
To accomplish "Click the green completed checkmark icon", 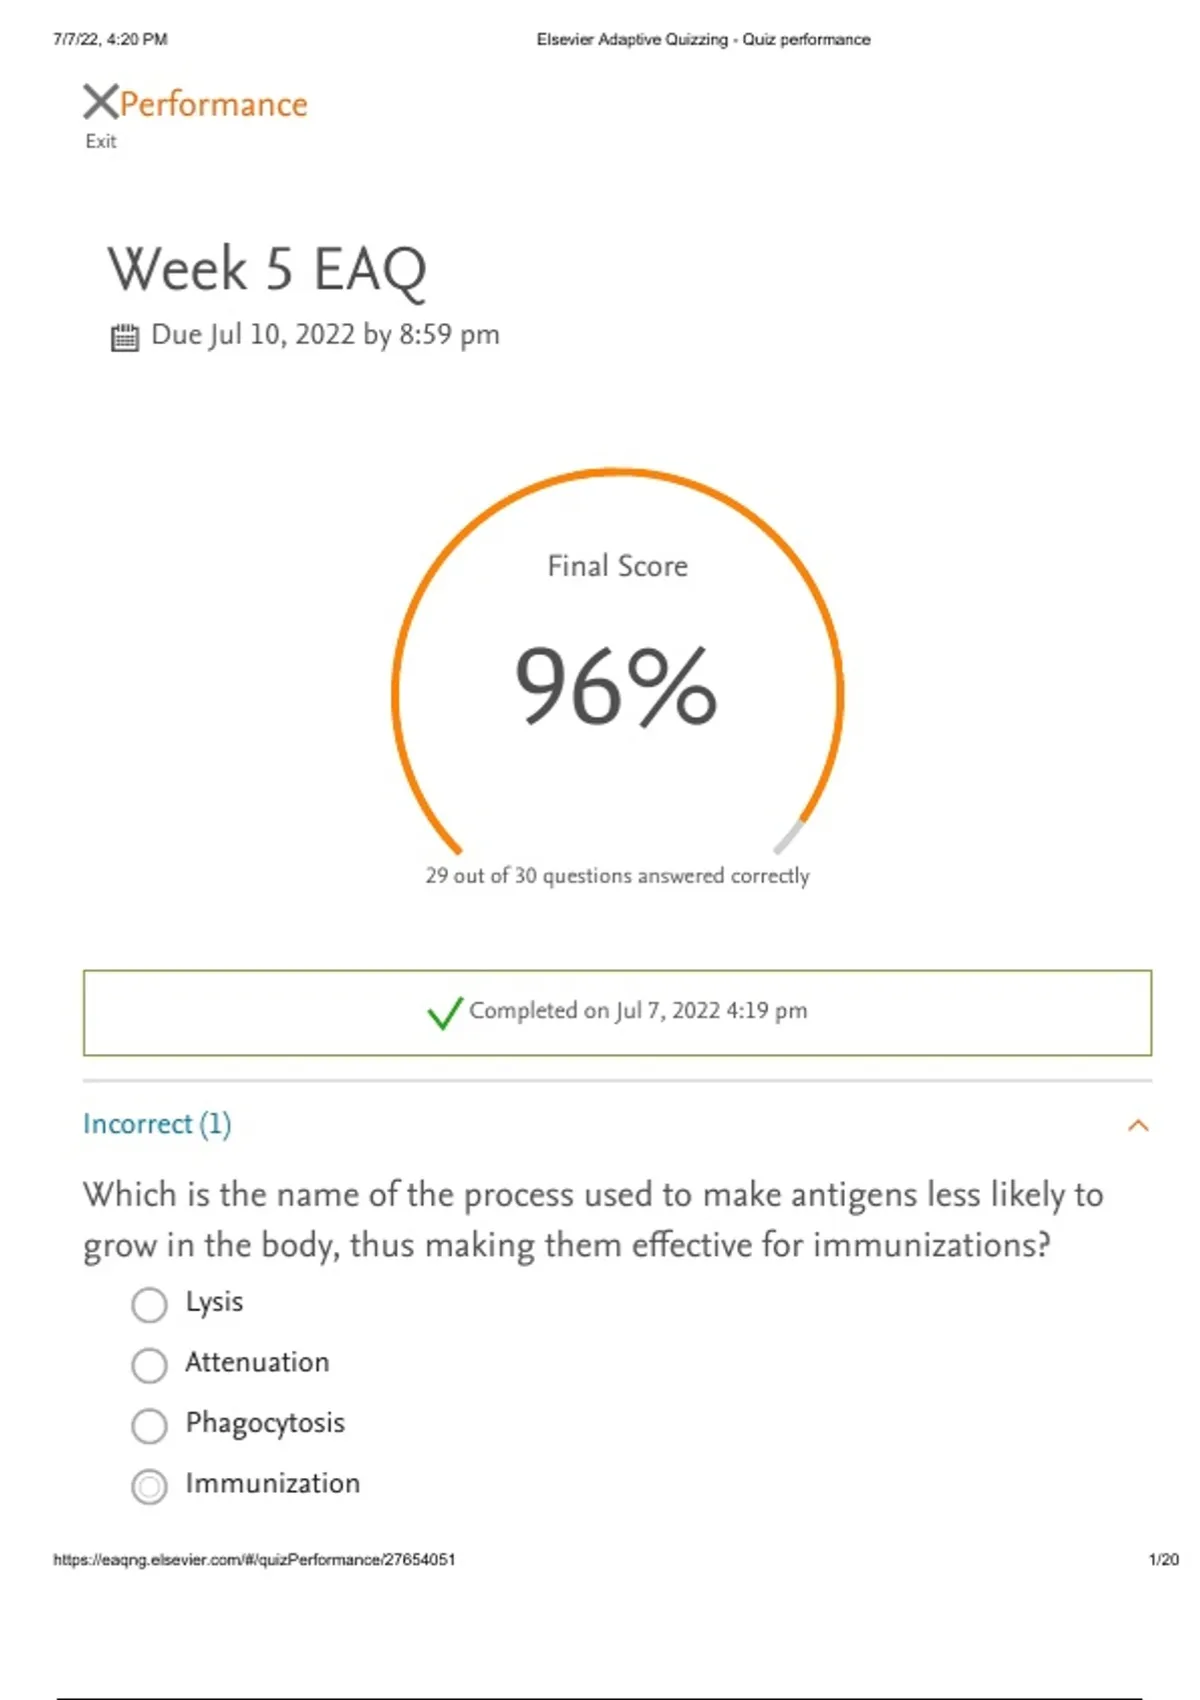I will pyautogui.click(x=444, y=1012).
